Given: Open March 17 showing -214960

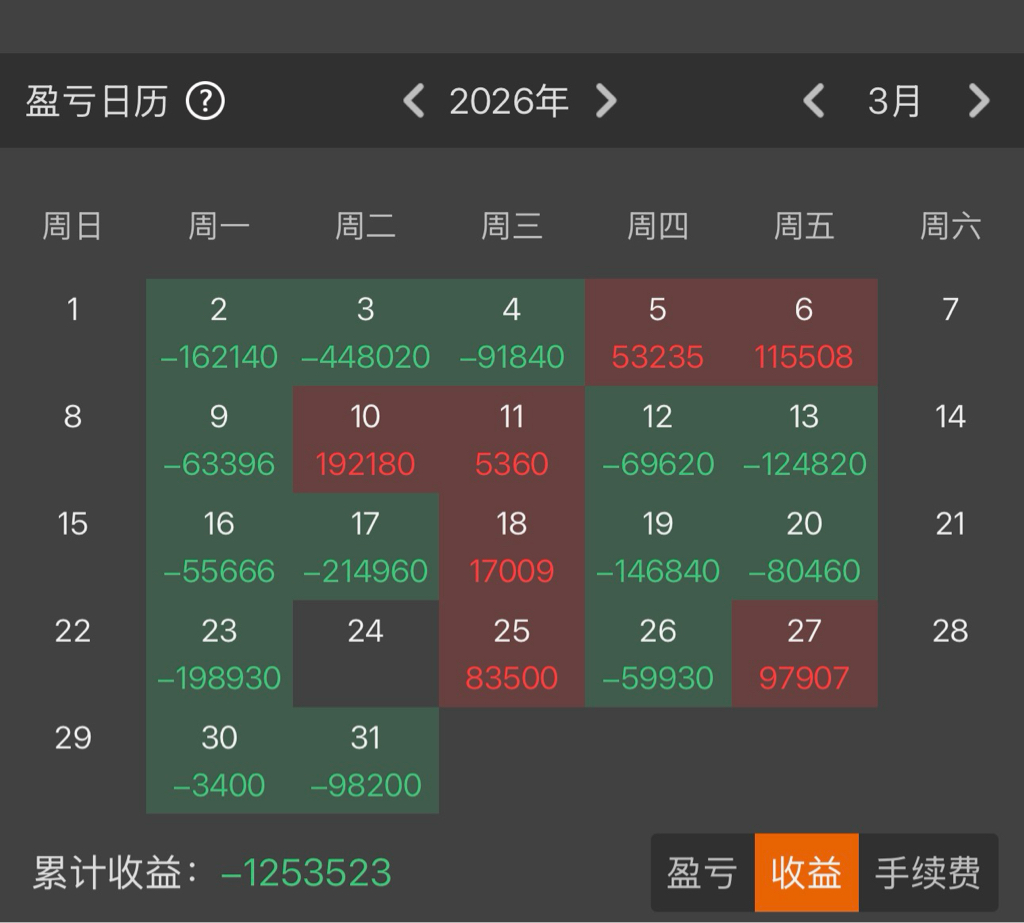Looking at the screenshot, I should (x=365, y=546).
